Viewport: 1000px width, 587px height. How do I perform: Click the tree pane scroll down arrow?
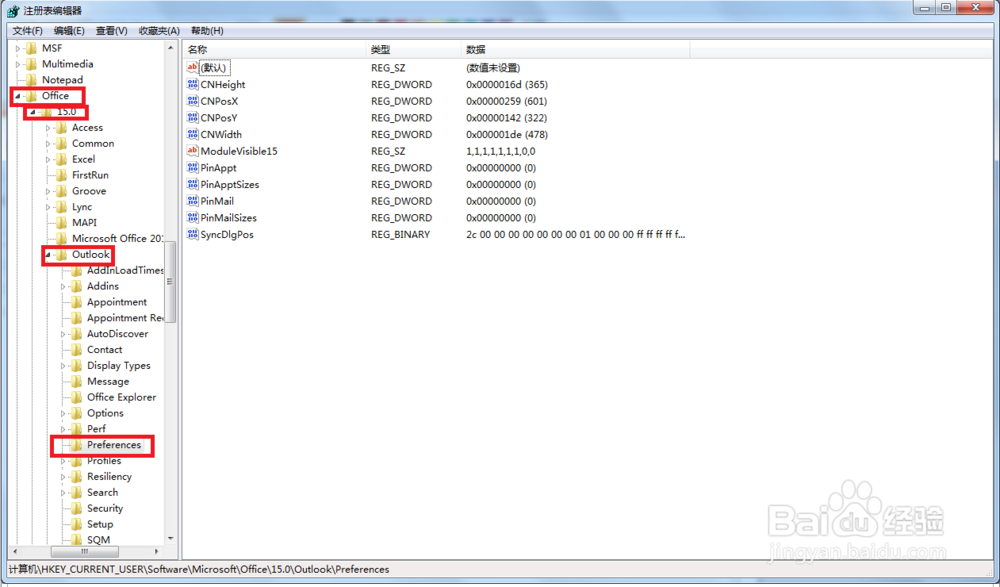[170, 539]
